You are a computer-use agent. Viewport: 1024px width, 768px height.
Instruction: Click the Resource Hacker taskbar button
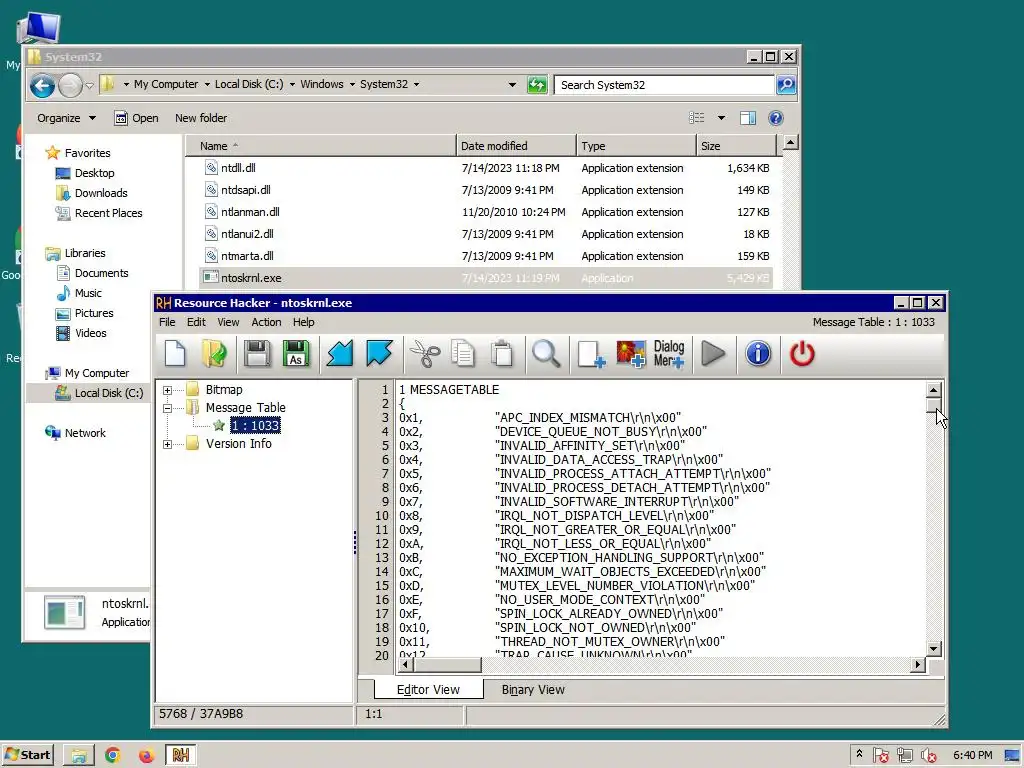[x=181, y=756]
